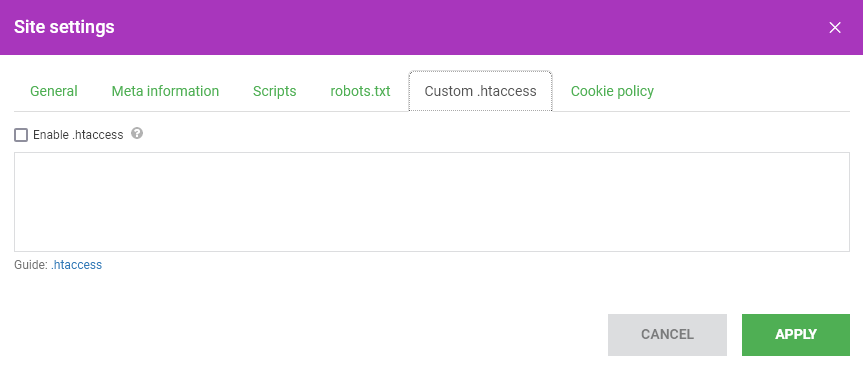863x370 pixels.
Task: Select the robots.txt tab
Action: point(361,91)
